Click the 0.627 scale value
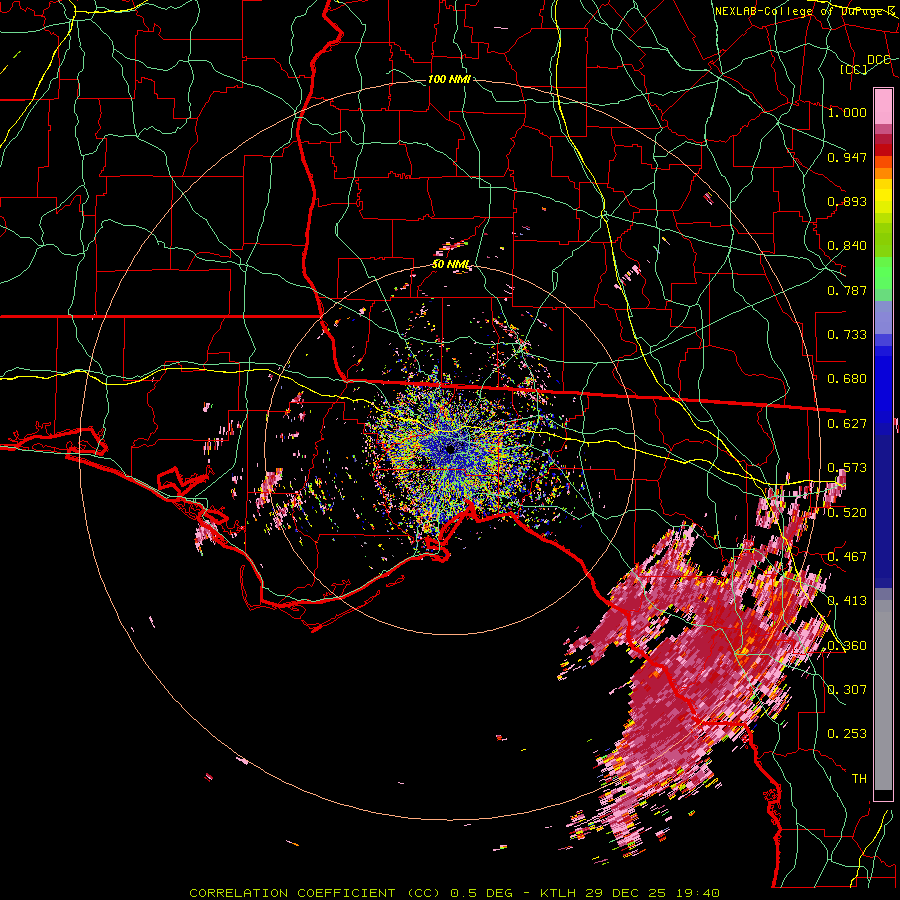Image resolution: width=900 pixels, height=900 pixels. pyautogui.click(x=847, y=424)
